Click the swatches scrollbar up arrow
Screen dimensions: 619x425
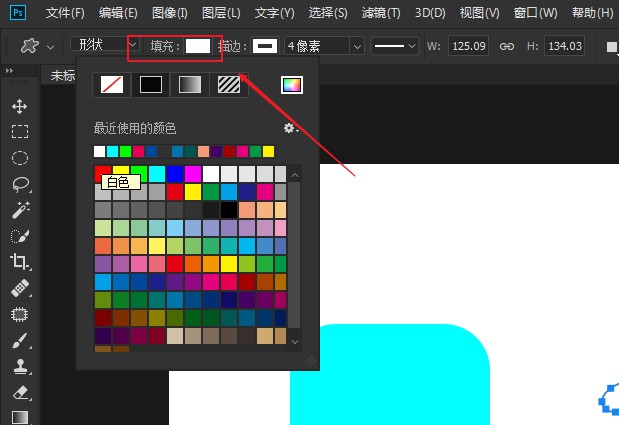(295, 175)
